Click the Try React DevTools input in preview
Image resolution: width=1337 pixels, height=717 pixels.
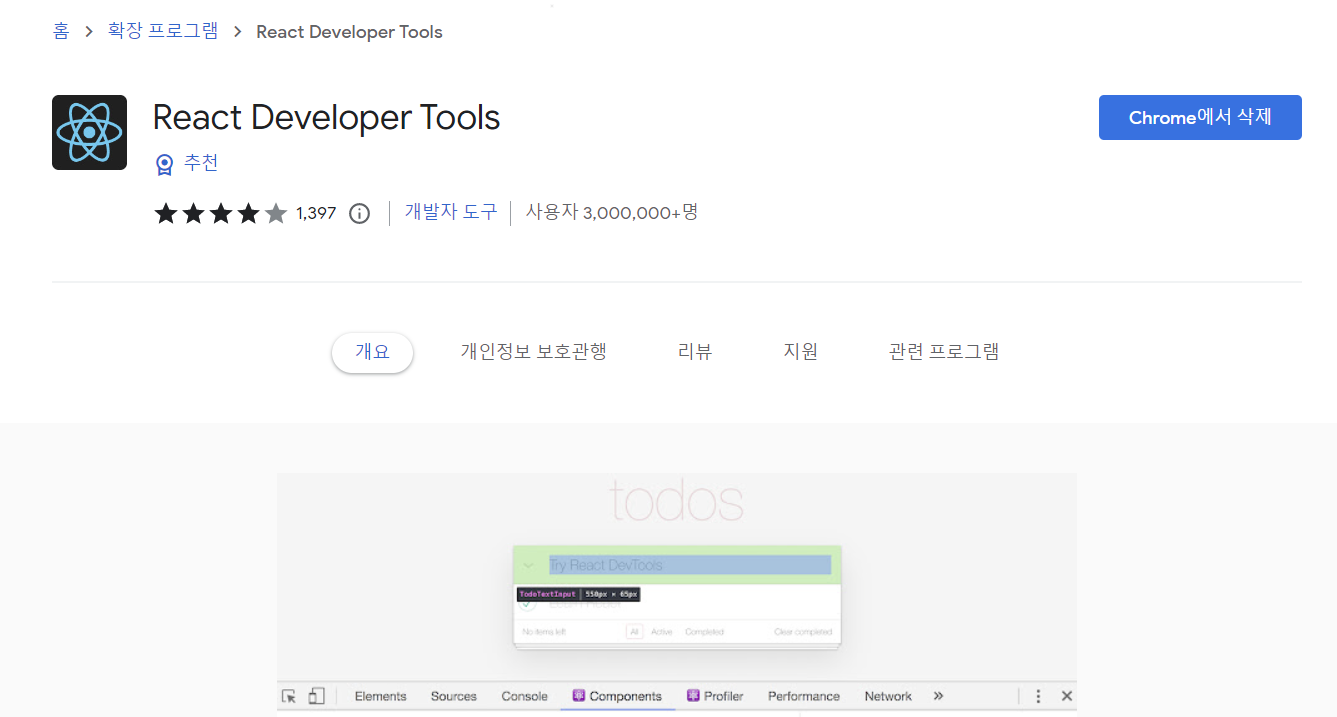(x=690, y=565)
